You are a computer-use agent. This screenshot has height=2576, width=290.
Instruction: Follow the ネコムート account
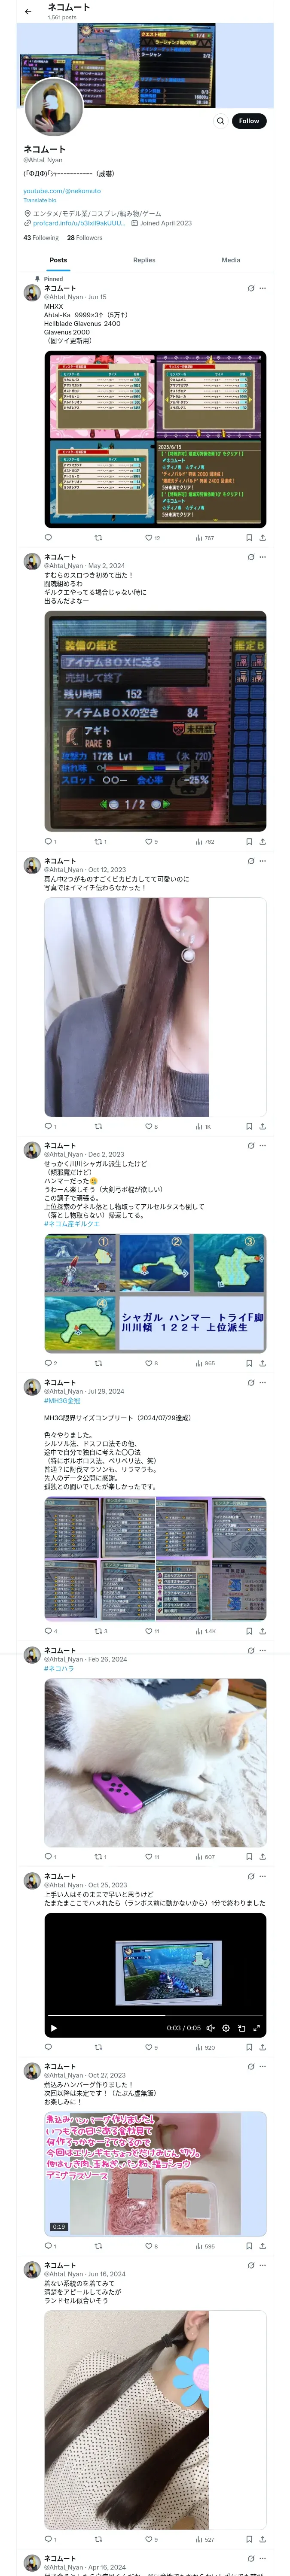(249, 121)
